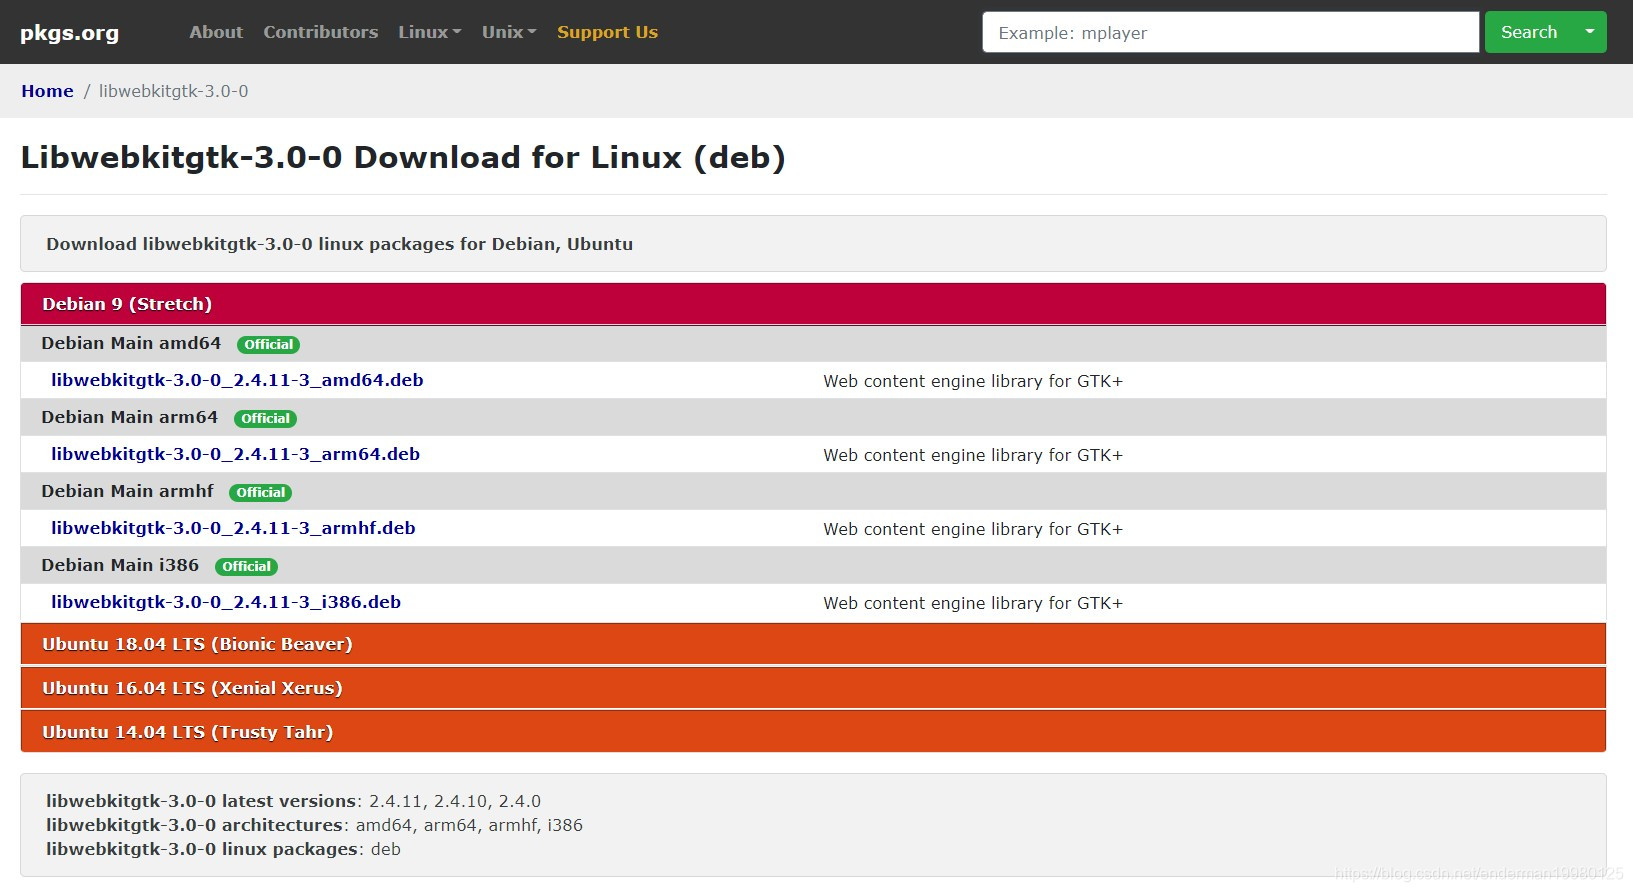Open the armhf deb package link
Viewport: 1633px width, 892px height.
tap(233, 528)
